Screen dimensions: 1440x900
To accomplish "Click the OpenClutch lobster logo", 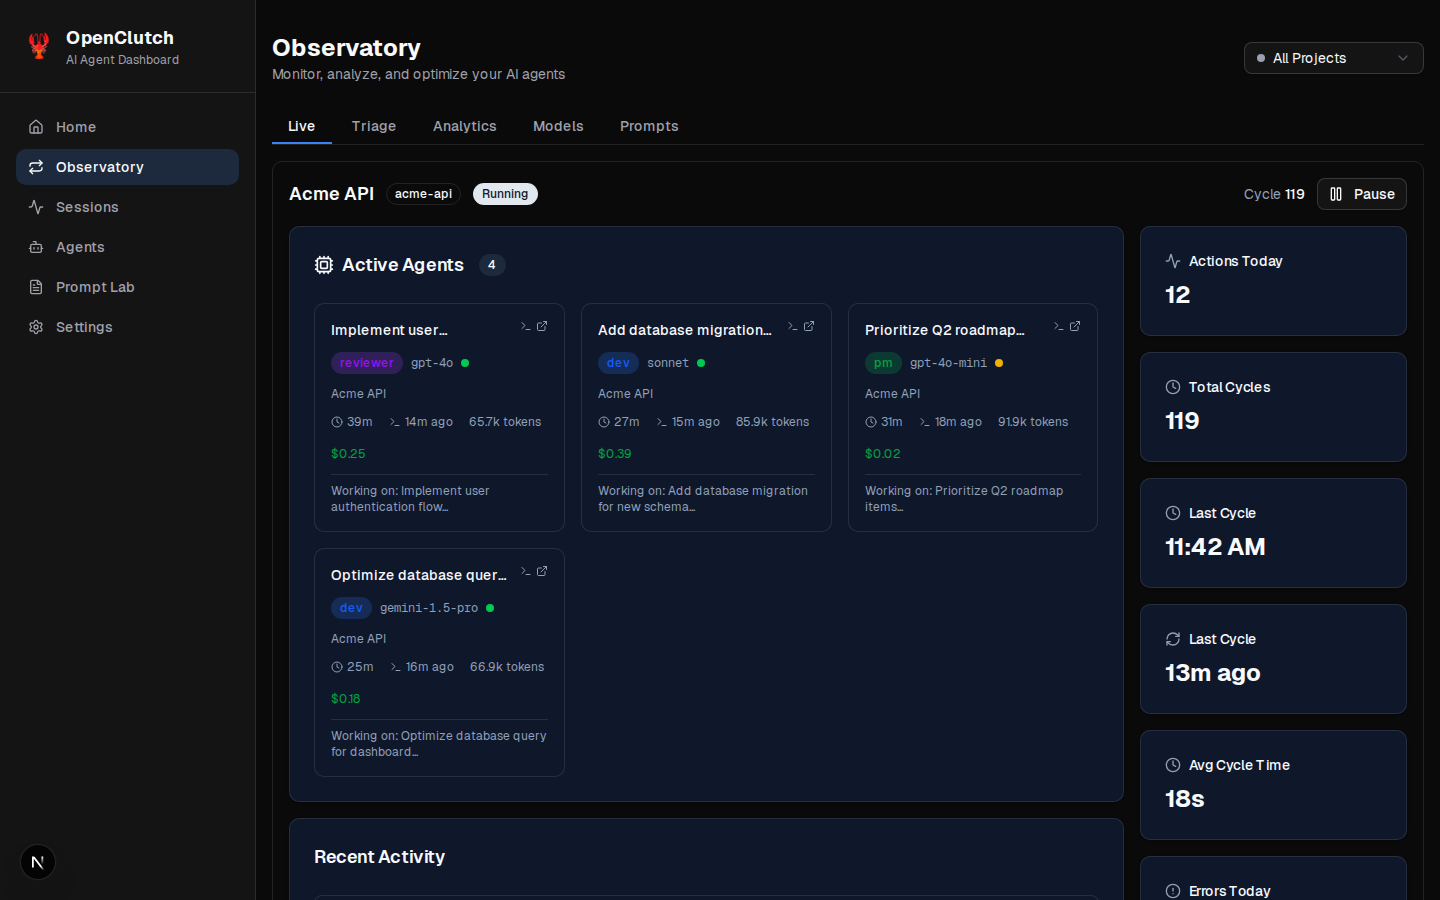I will pyautogui.click(x=39, y=45).
